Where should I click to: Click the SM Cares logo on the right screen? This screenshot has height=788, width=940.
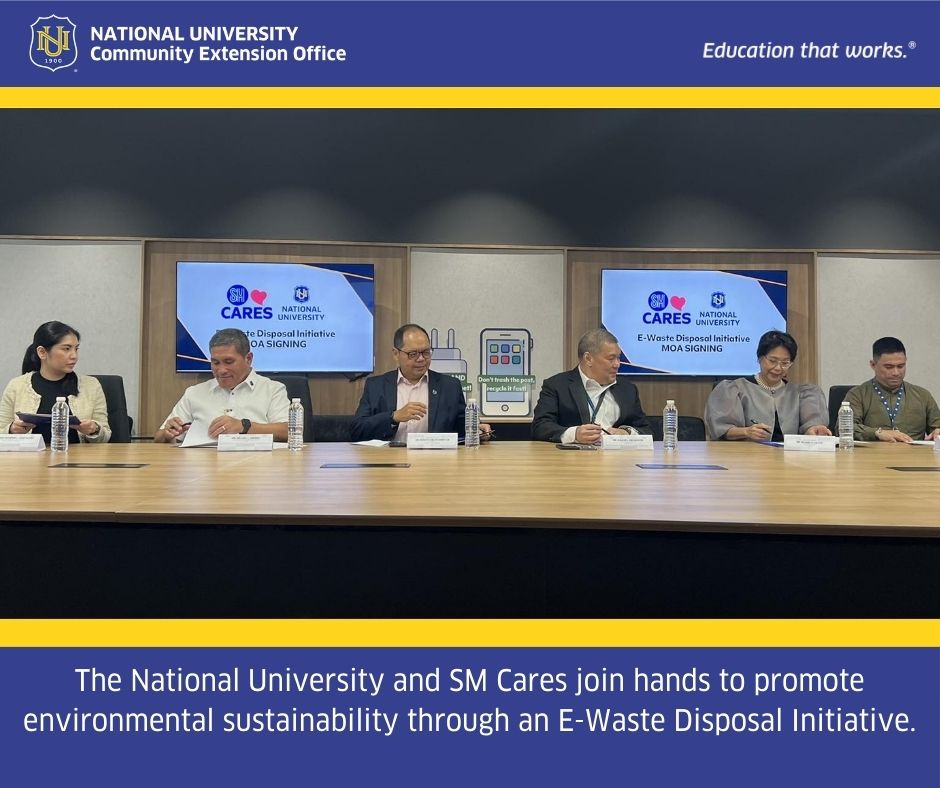[x=660, y=309]
